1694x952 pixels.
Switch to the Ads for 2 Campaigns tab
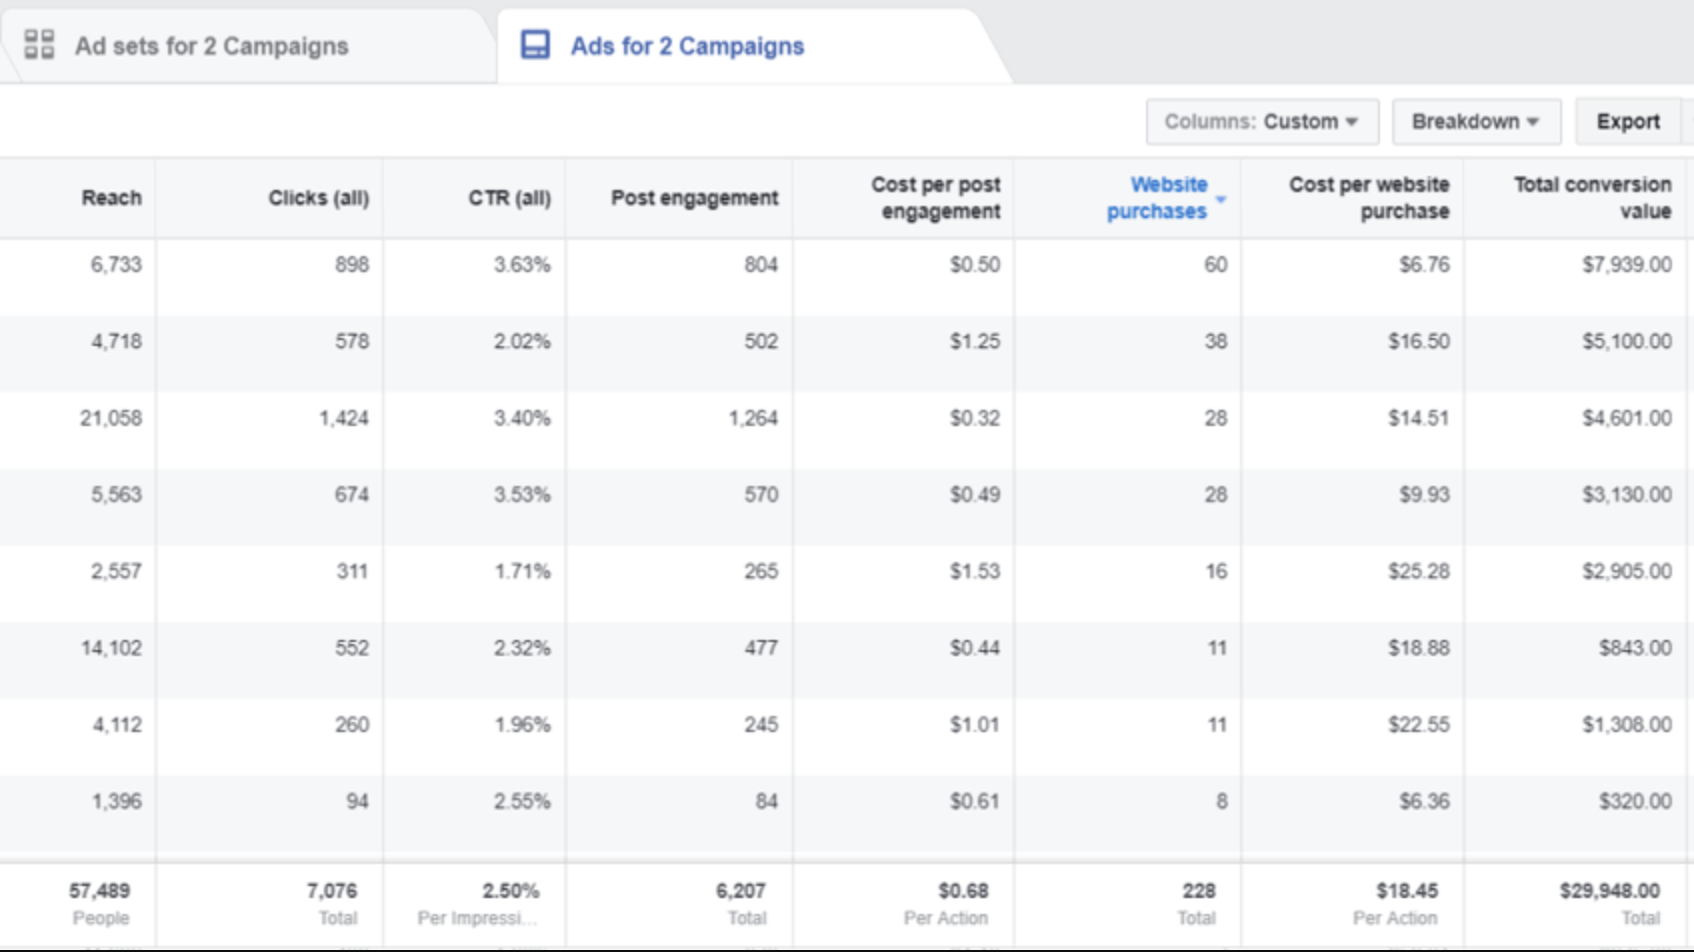(687, 45)
